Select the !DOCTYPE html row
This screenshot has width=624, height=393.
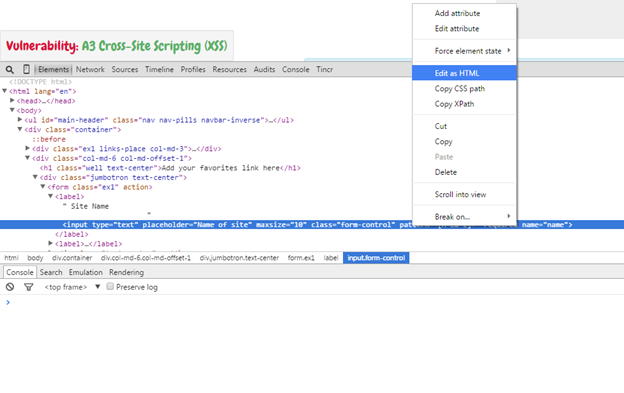click(40, 82)
